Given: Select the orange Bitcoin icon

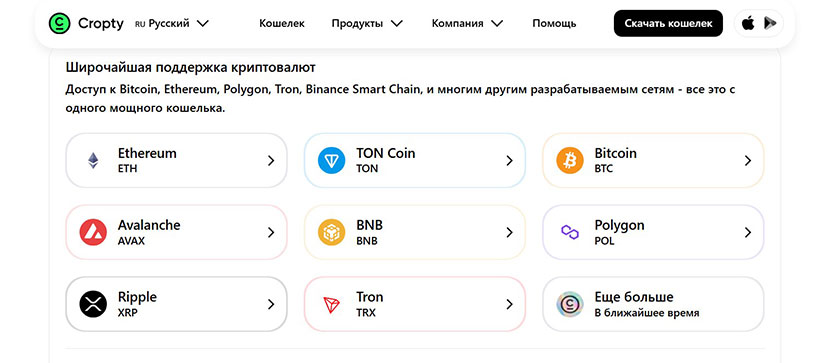Looking at the screenshot, I should point(570,161).
